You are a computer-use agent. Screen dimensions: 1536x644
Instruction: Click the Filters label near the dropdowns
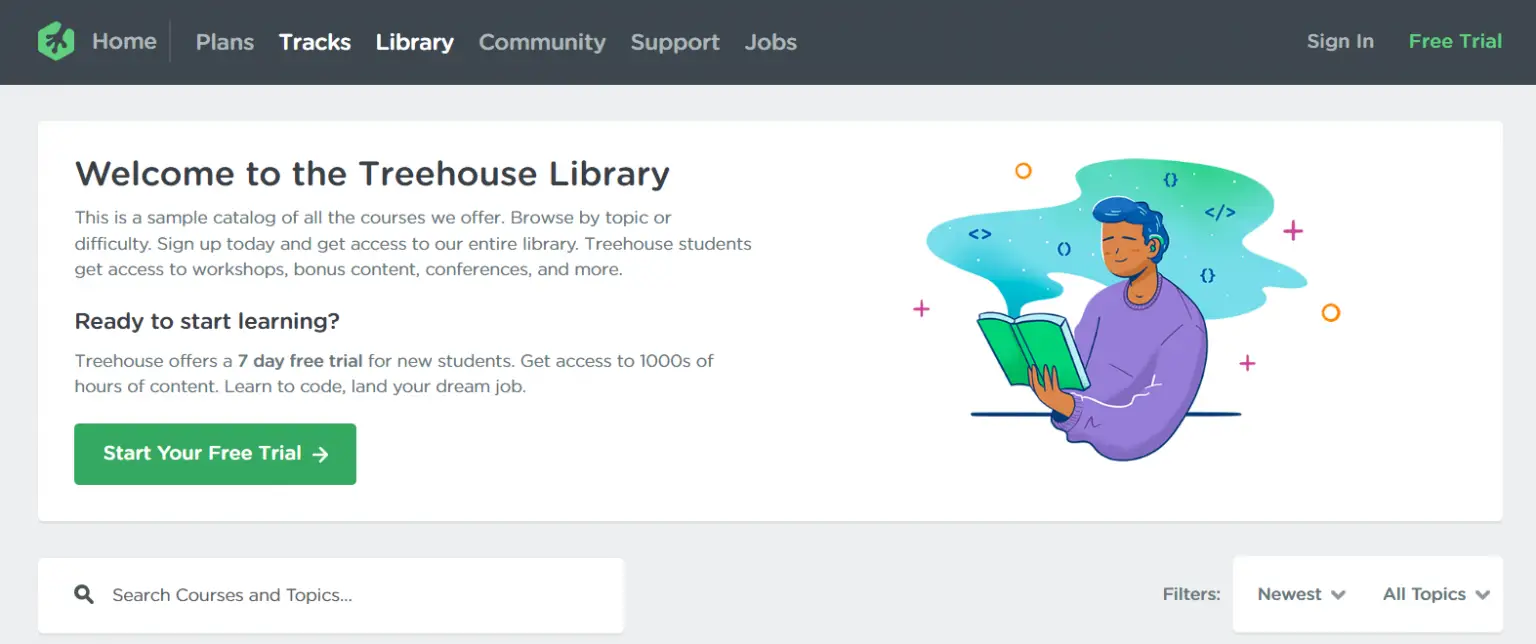click(x=1191, y=593)
